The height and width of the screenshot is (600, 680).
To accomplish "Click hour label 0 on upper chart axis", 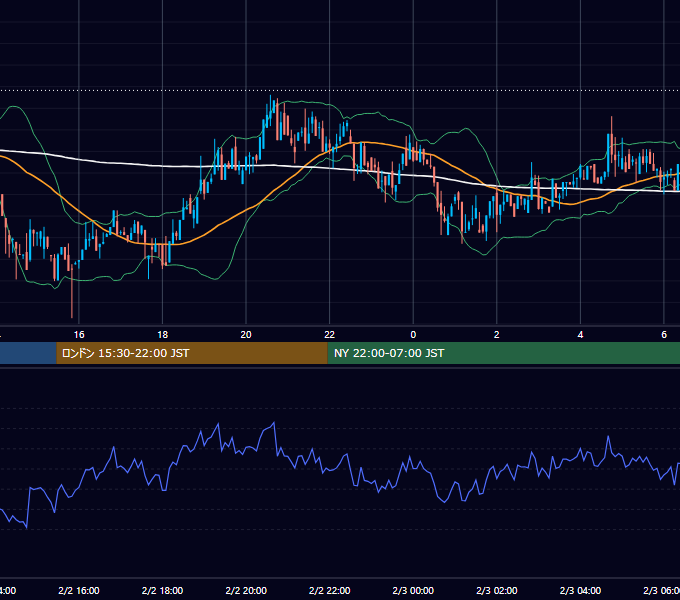I will (413, 335).
